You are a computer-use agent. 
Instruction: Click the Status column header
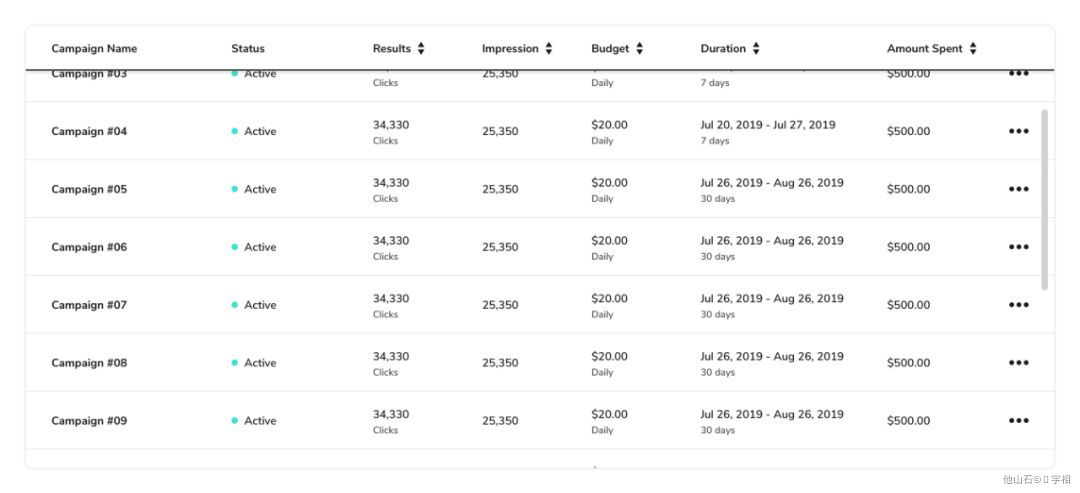click(248, 48)
